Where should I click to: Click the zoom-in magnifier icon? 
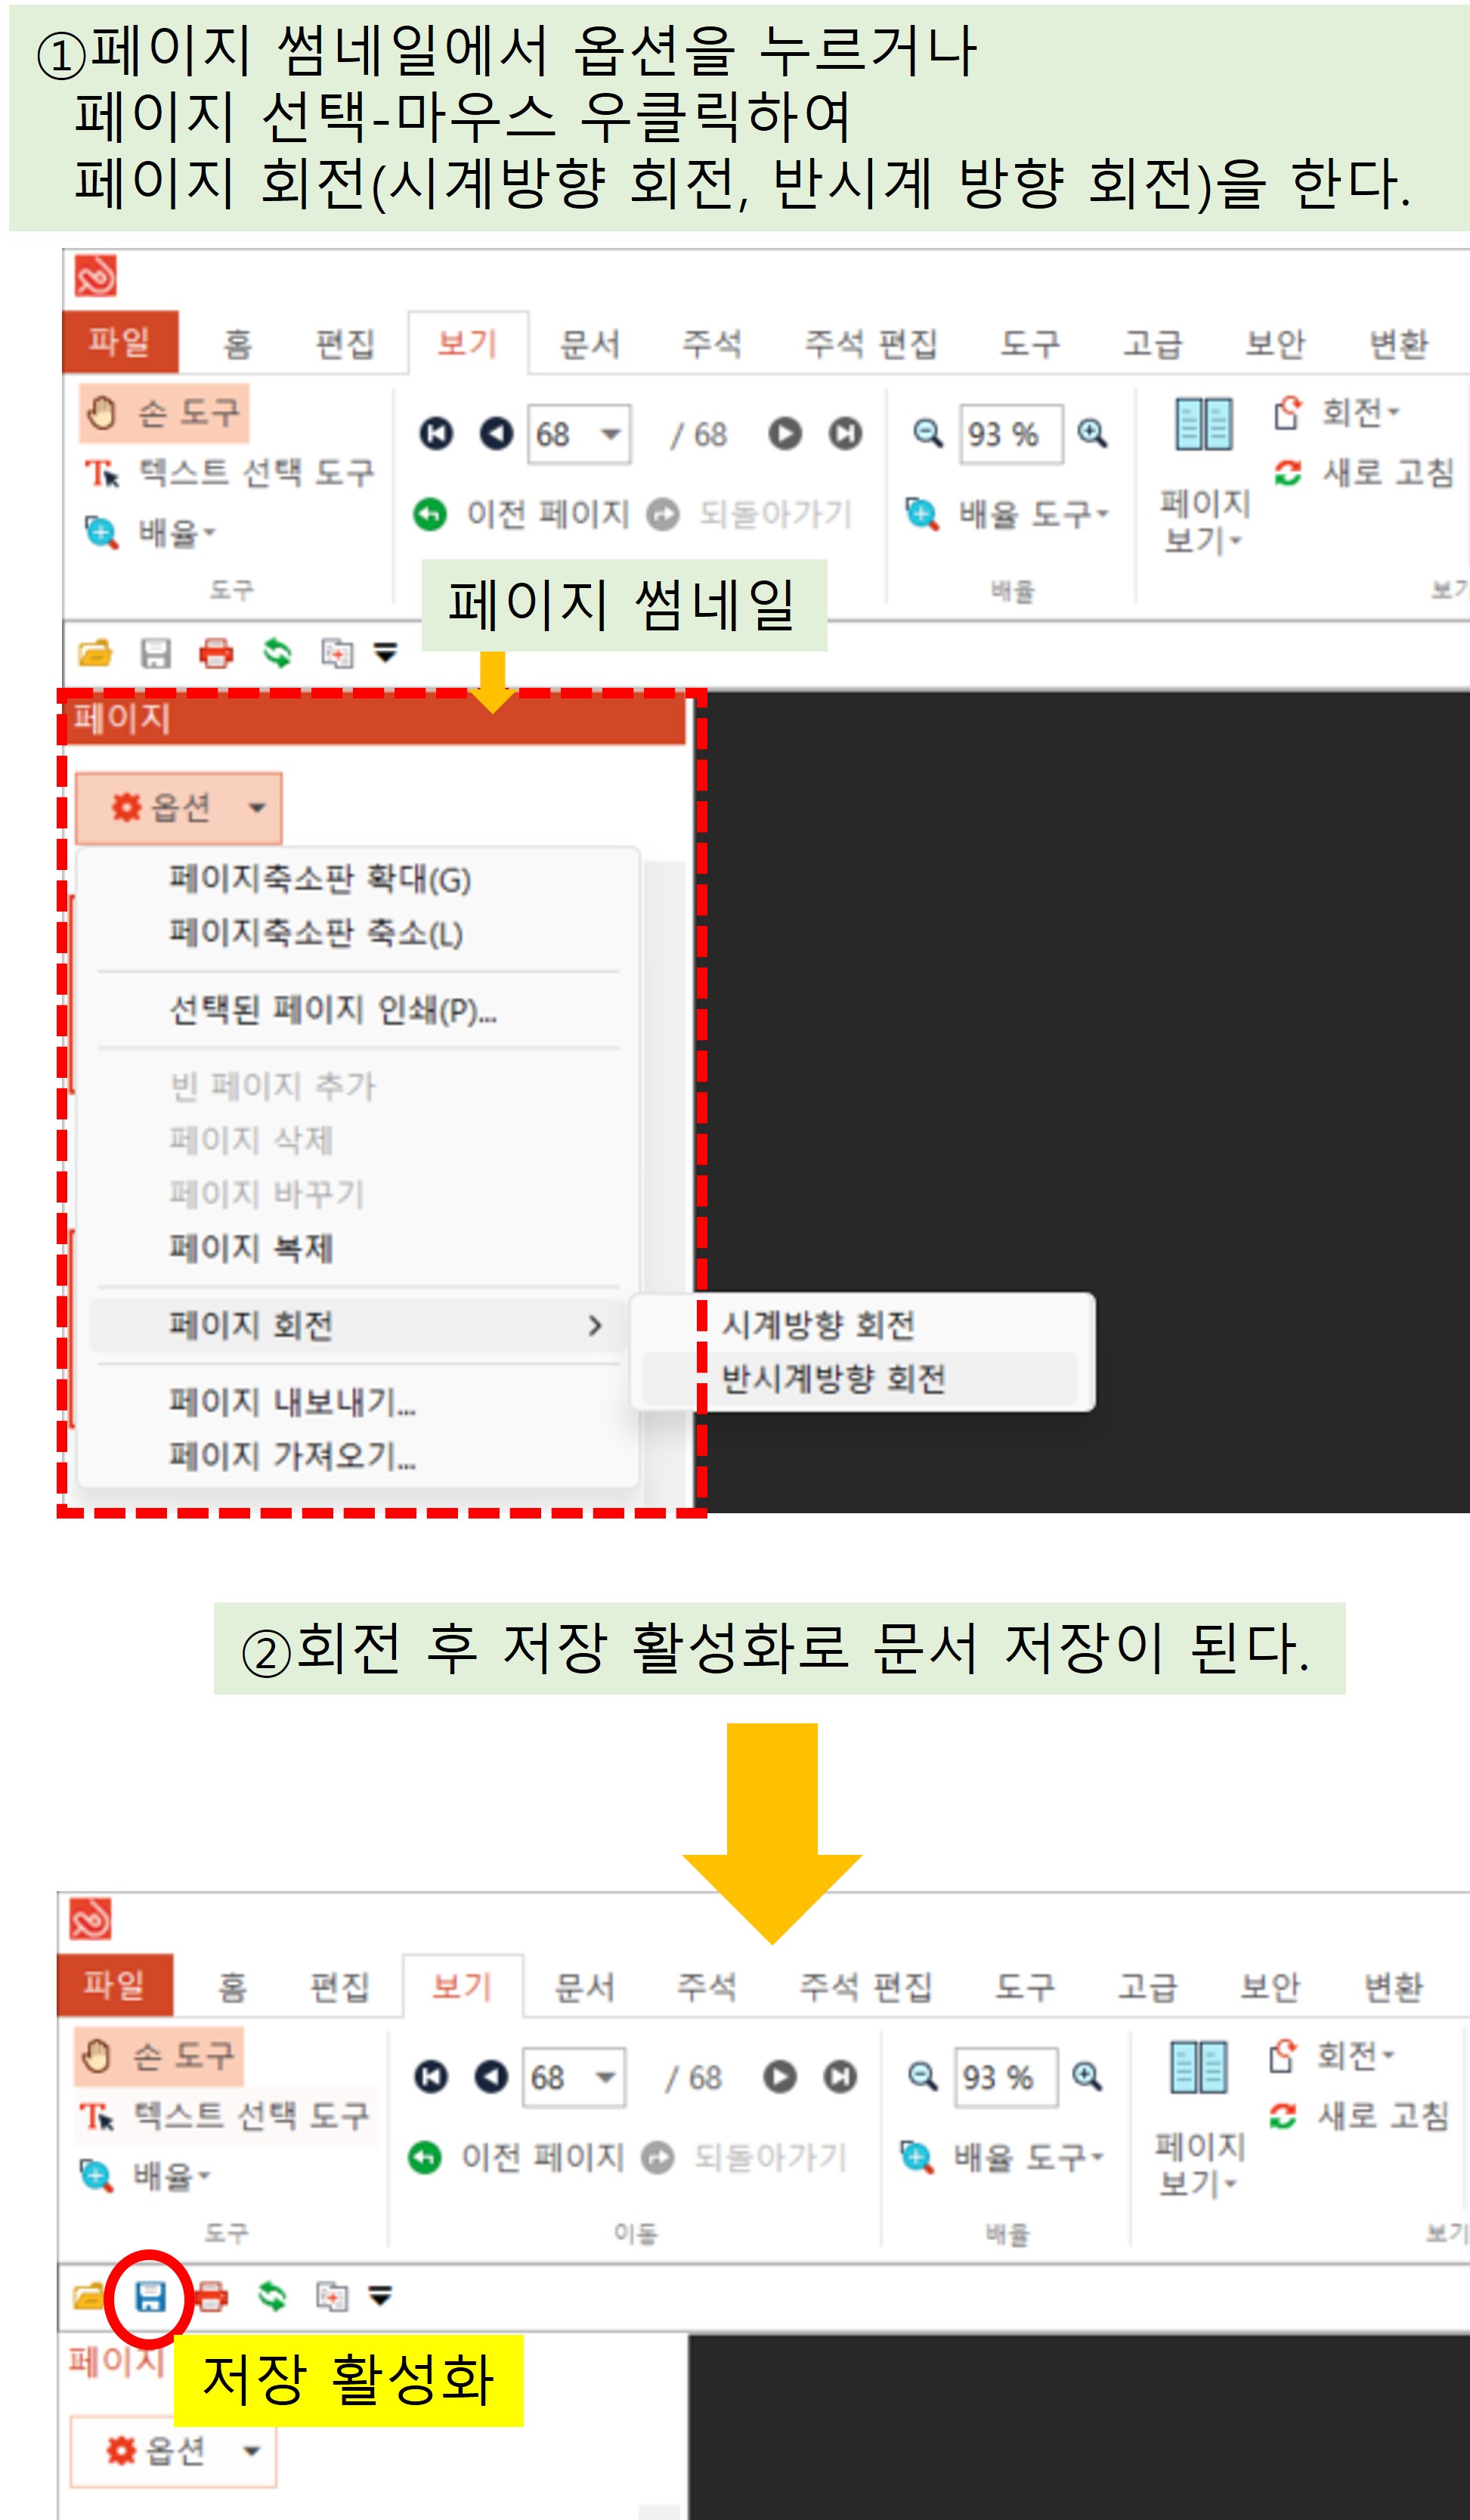[1092, 433]
